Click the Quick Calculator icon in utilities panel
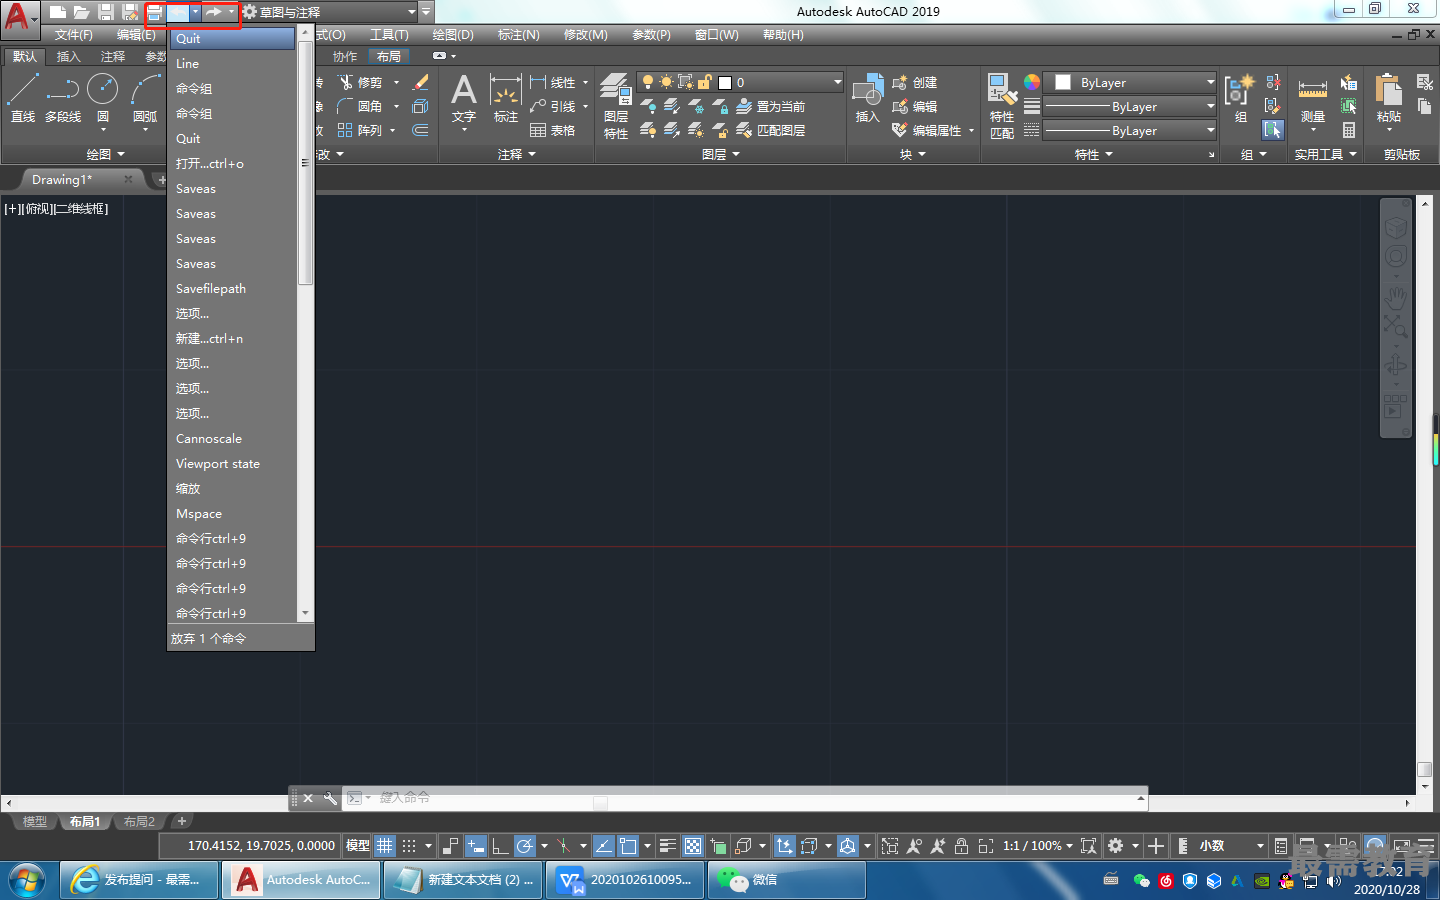Image resolution: width=1440 pixels, height=900 pixels. tap(1349, 130)
